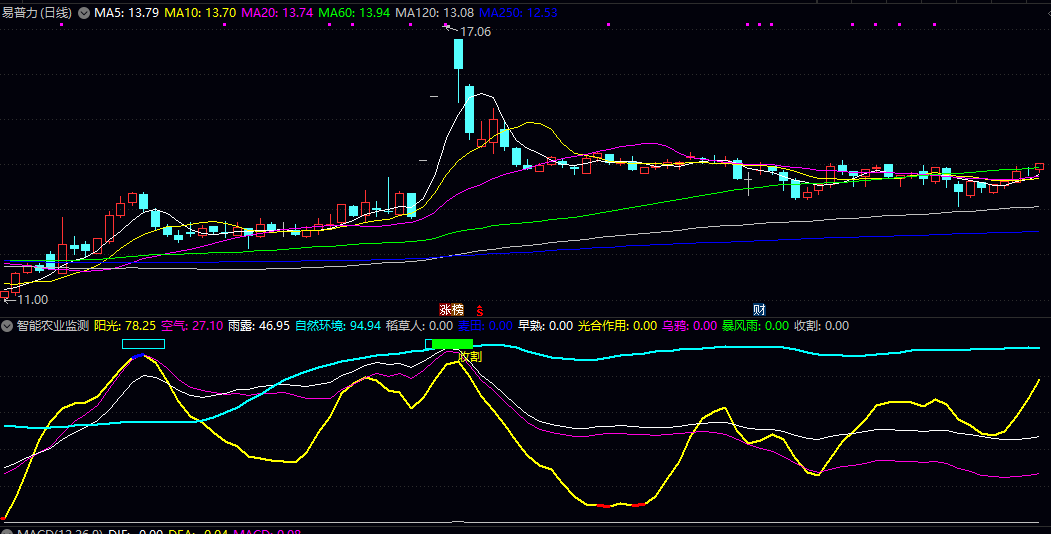
Task: Click the 智能农业监测 indicator name
Action: tap(52, 326)
